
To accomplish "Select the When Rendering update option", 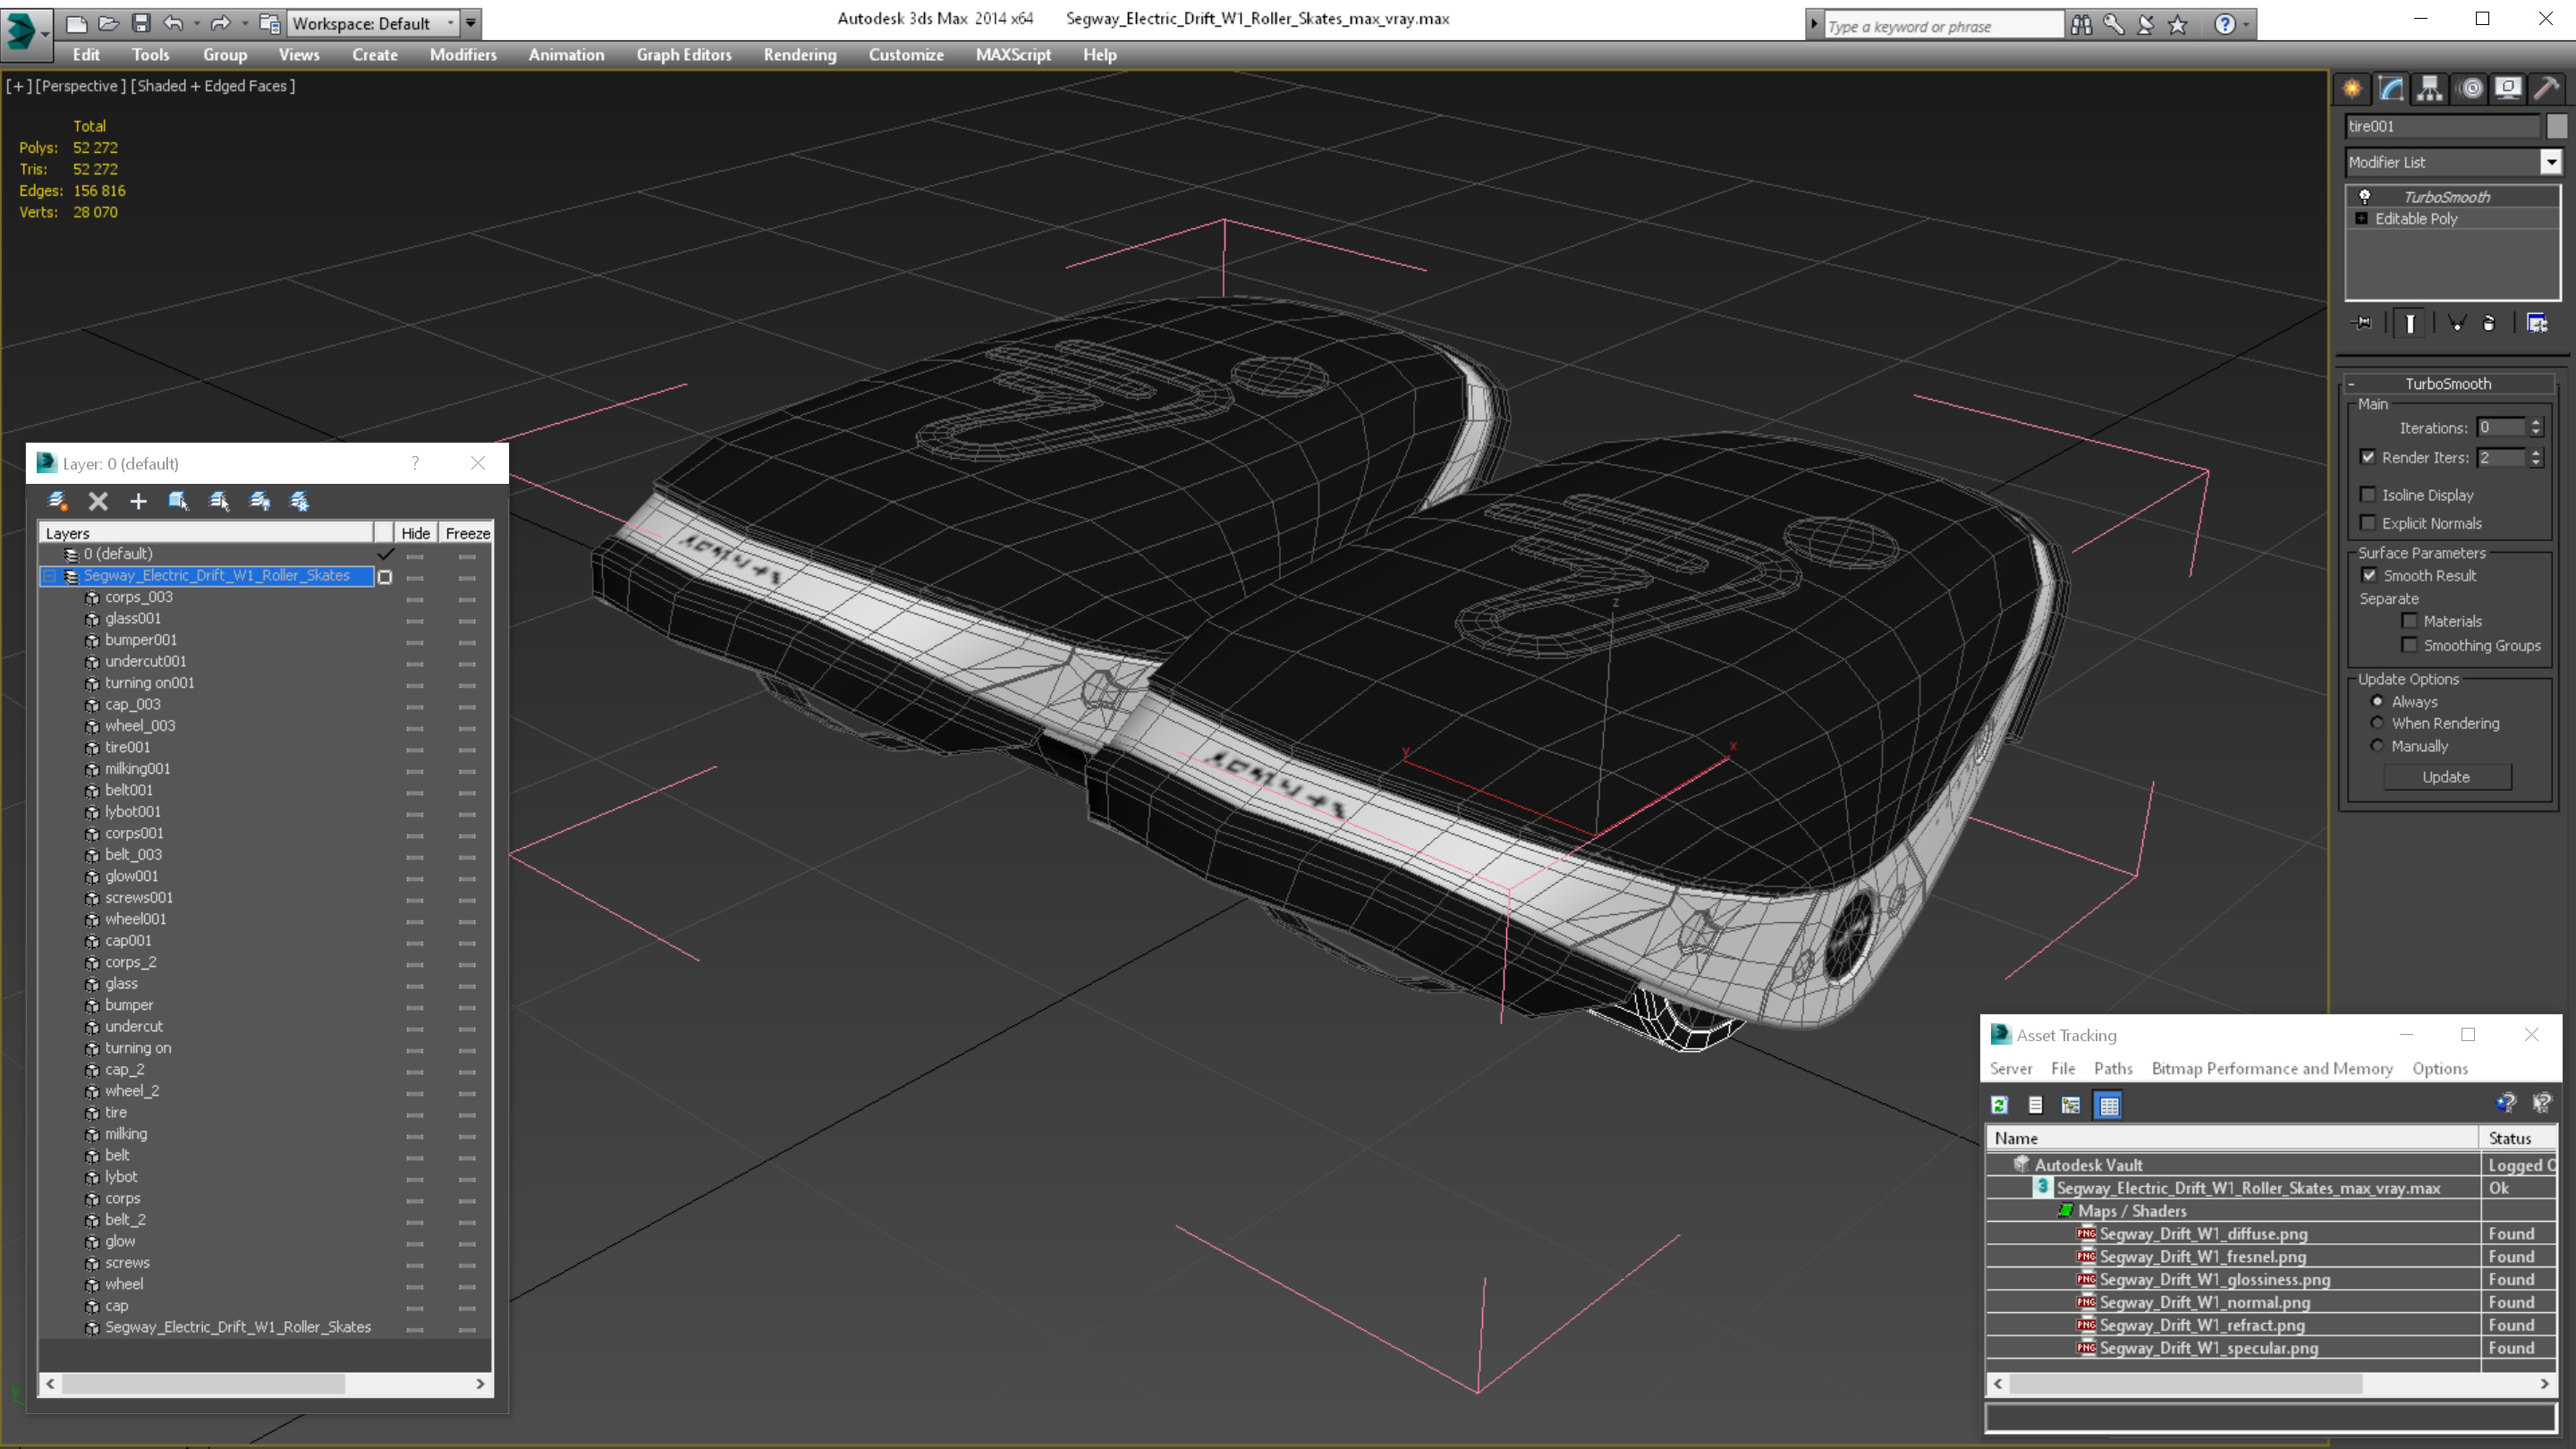I will (2377, 722).
